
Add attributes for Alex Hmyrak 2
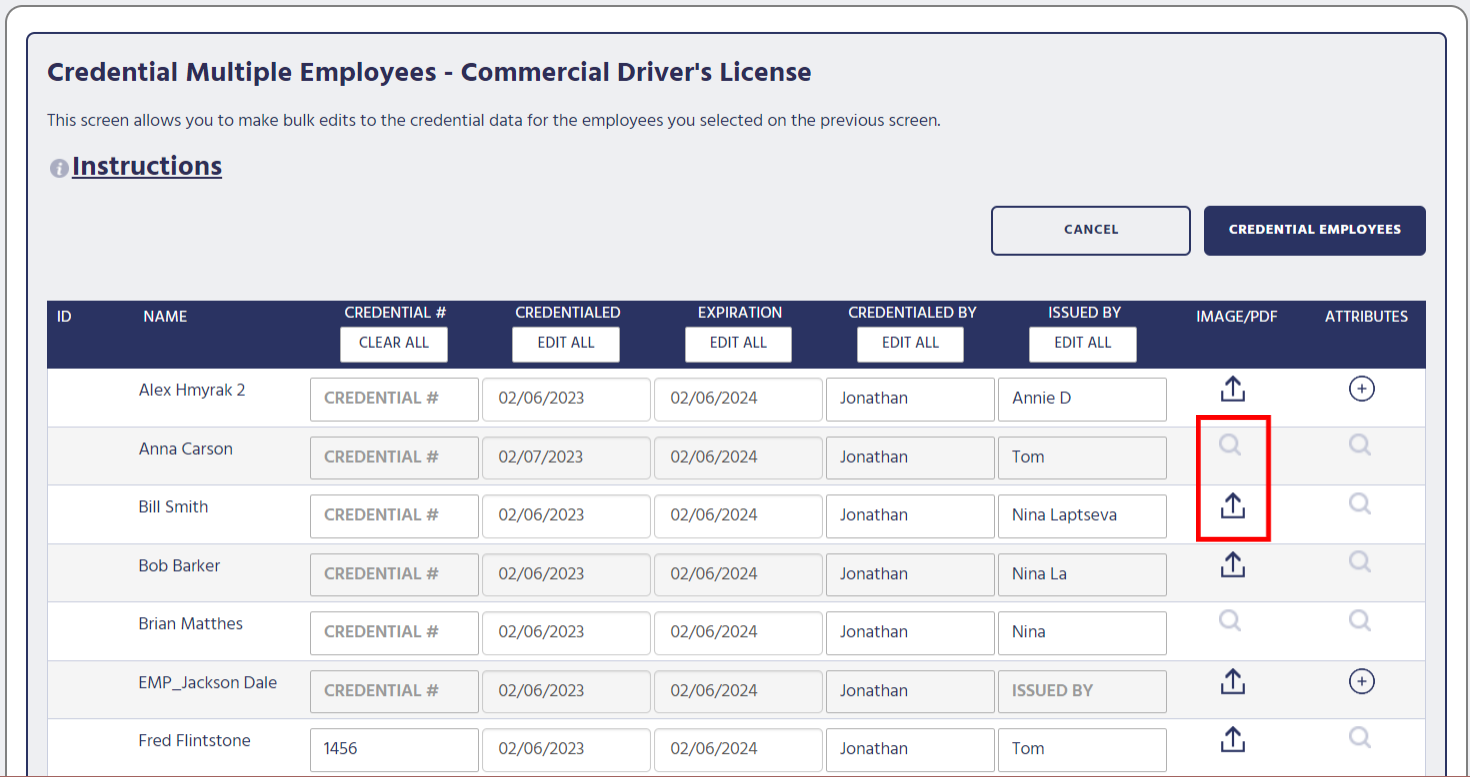tap(1361, 389)
